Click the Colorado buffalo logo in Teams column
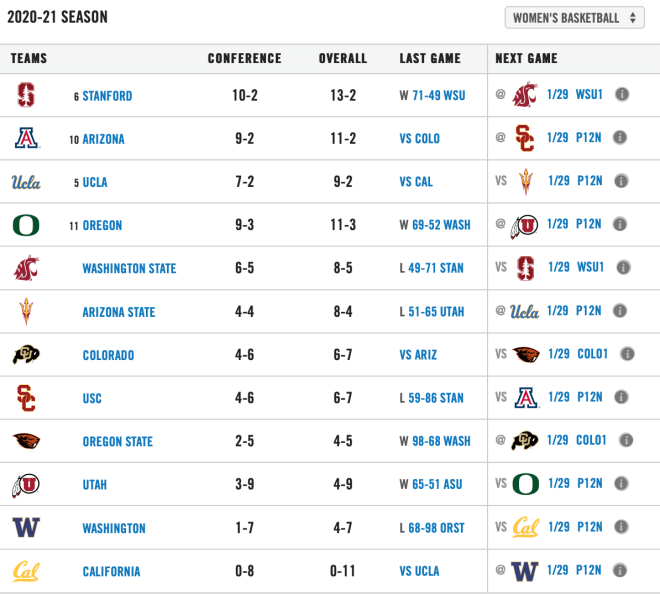660x594 pixels. [26, 354]
